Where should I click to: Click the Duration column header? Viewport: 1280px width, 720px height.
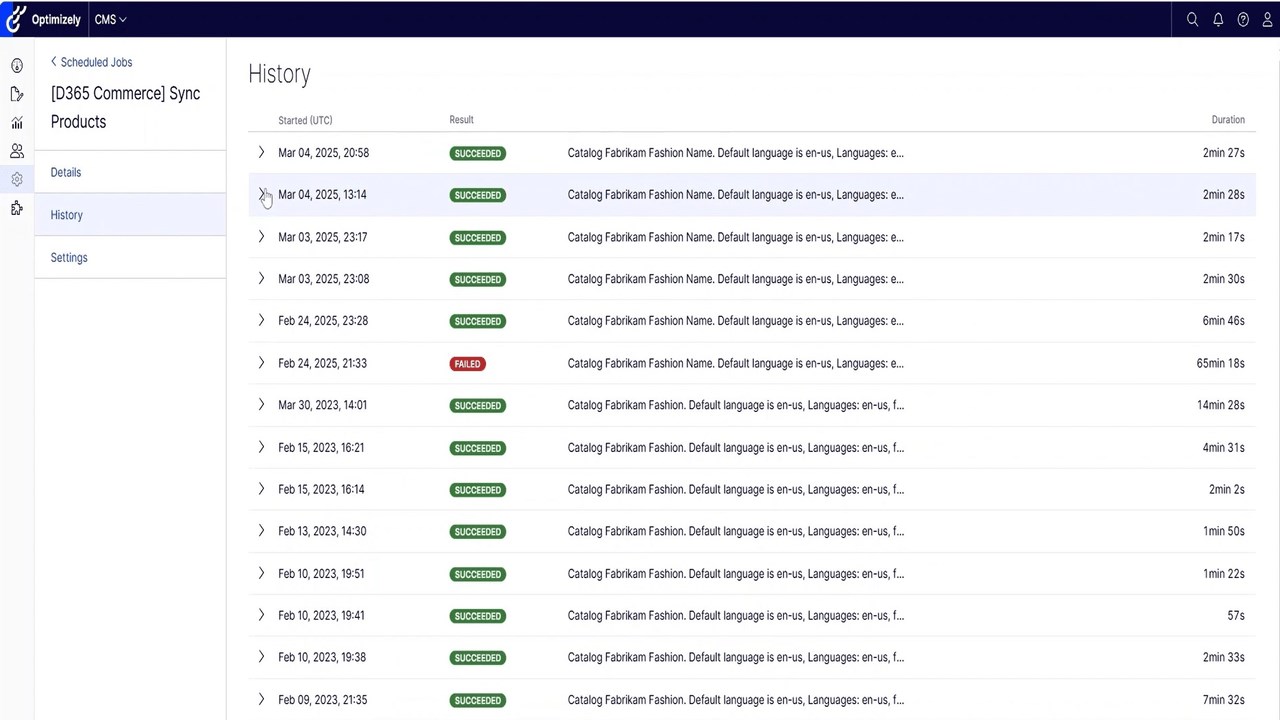pyautogui.click(x=1228, y=120)
